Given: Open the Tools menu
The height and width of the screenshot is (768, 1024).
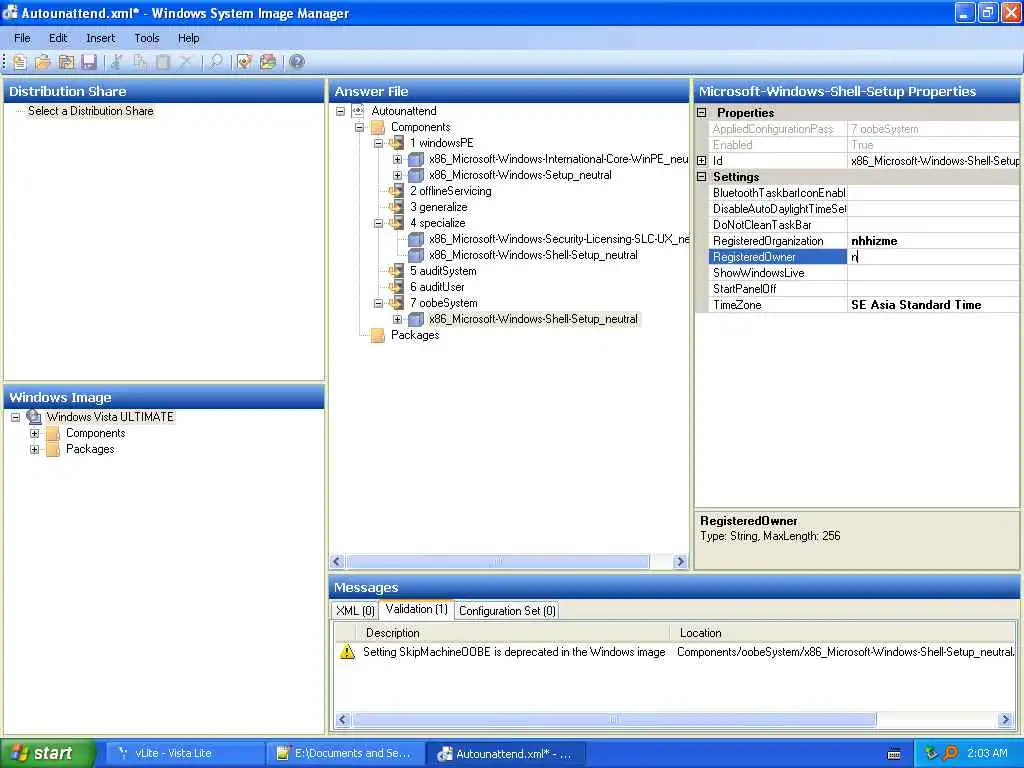Looking at the screenshot, I should coord(147,38).
